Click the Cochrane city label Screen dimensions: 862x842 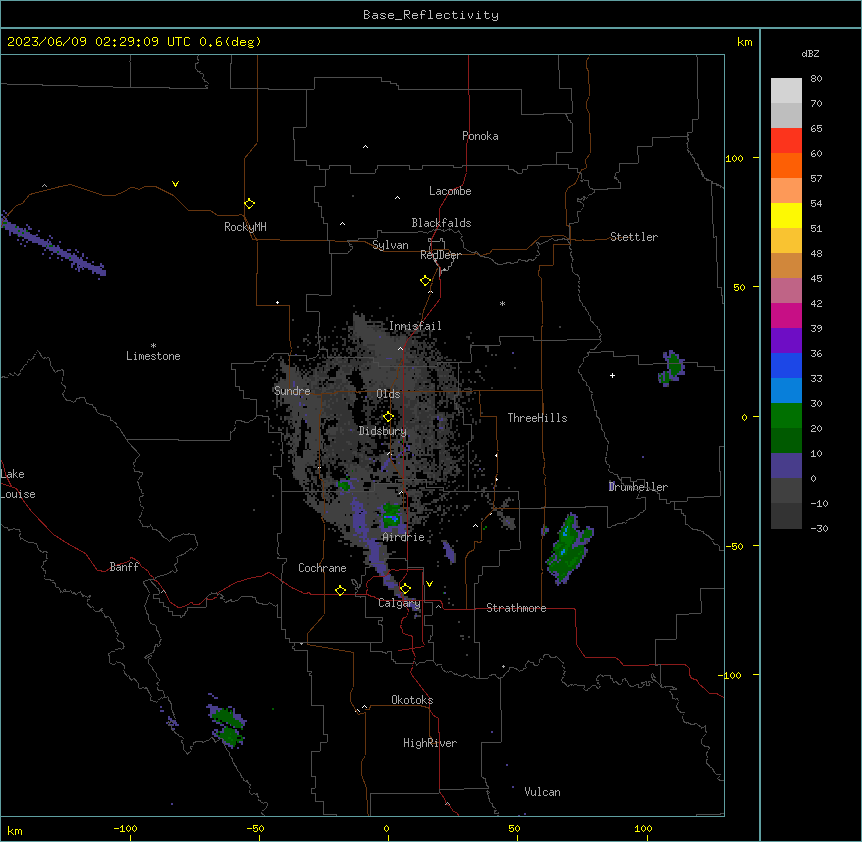pyautogui.click(x=322, y=568)
